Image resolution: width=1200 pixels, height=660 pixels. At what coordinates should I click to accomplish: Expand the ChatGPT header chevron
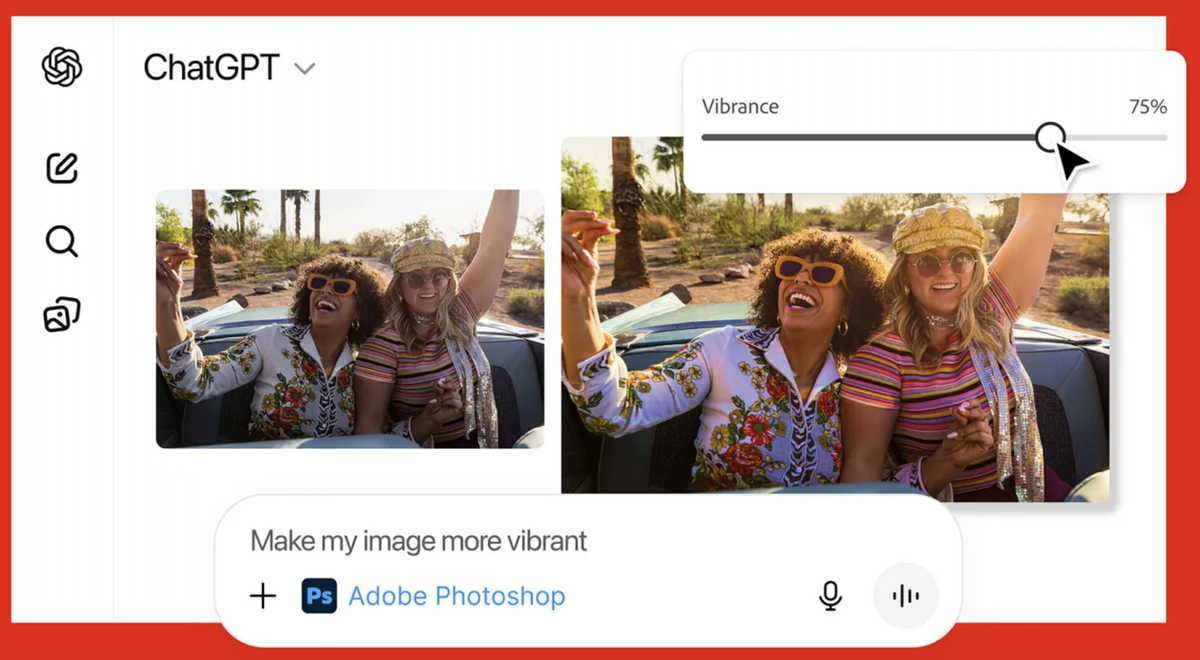(x=303, y=68)
